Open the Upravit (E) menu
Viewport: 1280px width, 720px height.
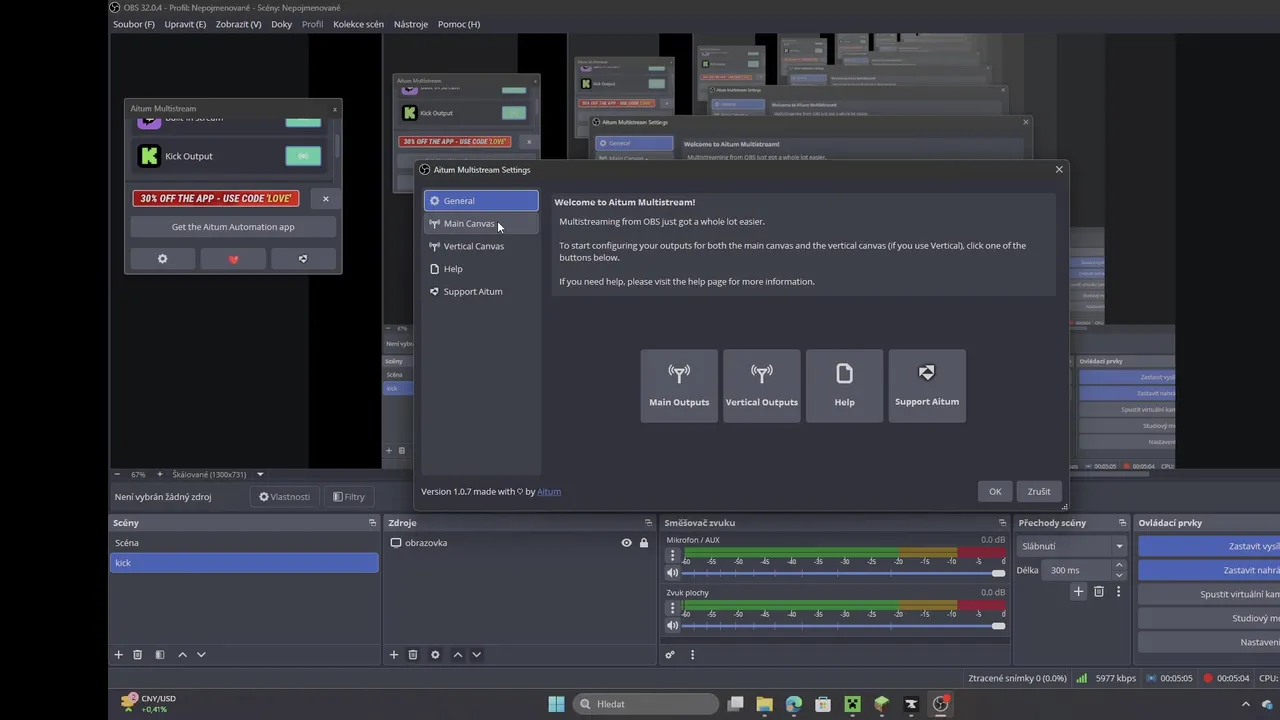(185, 24)
